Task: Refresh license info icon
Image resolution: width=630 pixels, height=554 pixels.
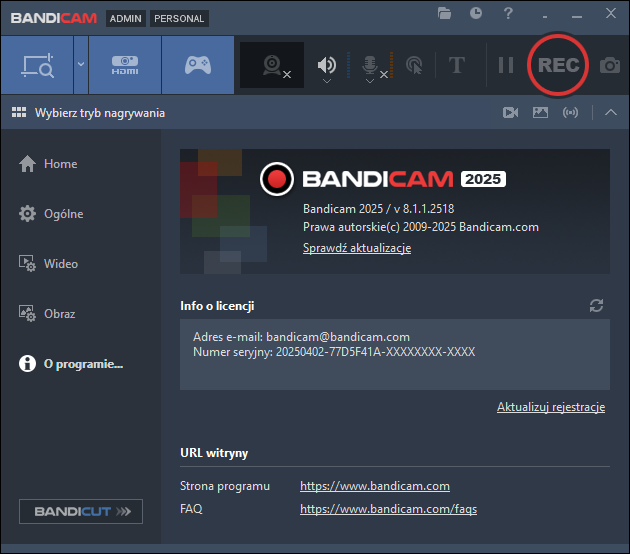Action: [x=596, y=305]
